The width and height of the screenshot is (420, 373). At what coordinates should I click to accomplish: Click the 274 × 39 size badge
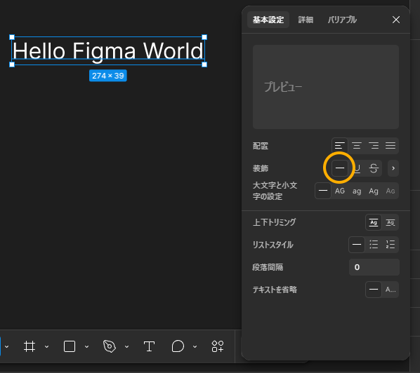point(108,76)
